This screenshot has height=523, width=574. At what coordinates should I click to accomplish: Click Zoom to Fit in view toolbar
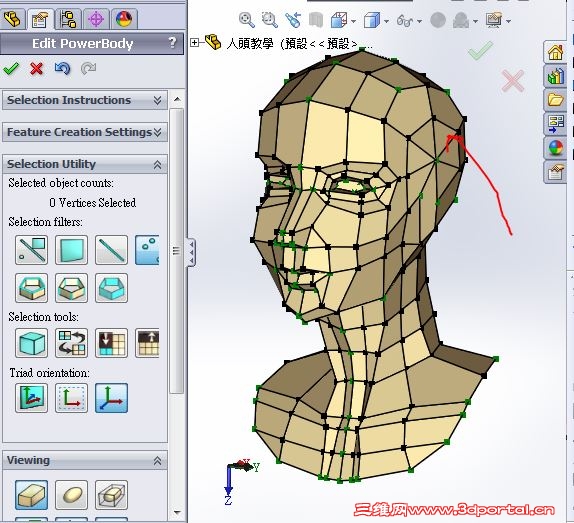click(x=246, y=20)
